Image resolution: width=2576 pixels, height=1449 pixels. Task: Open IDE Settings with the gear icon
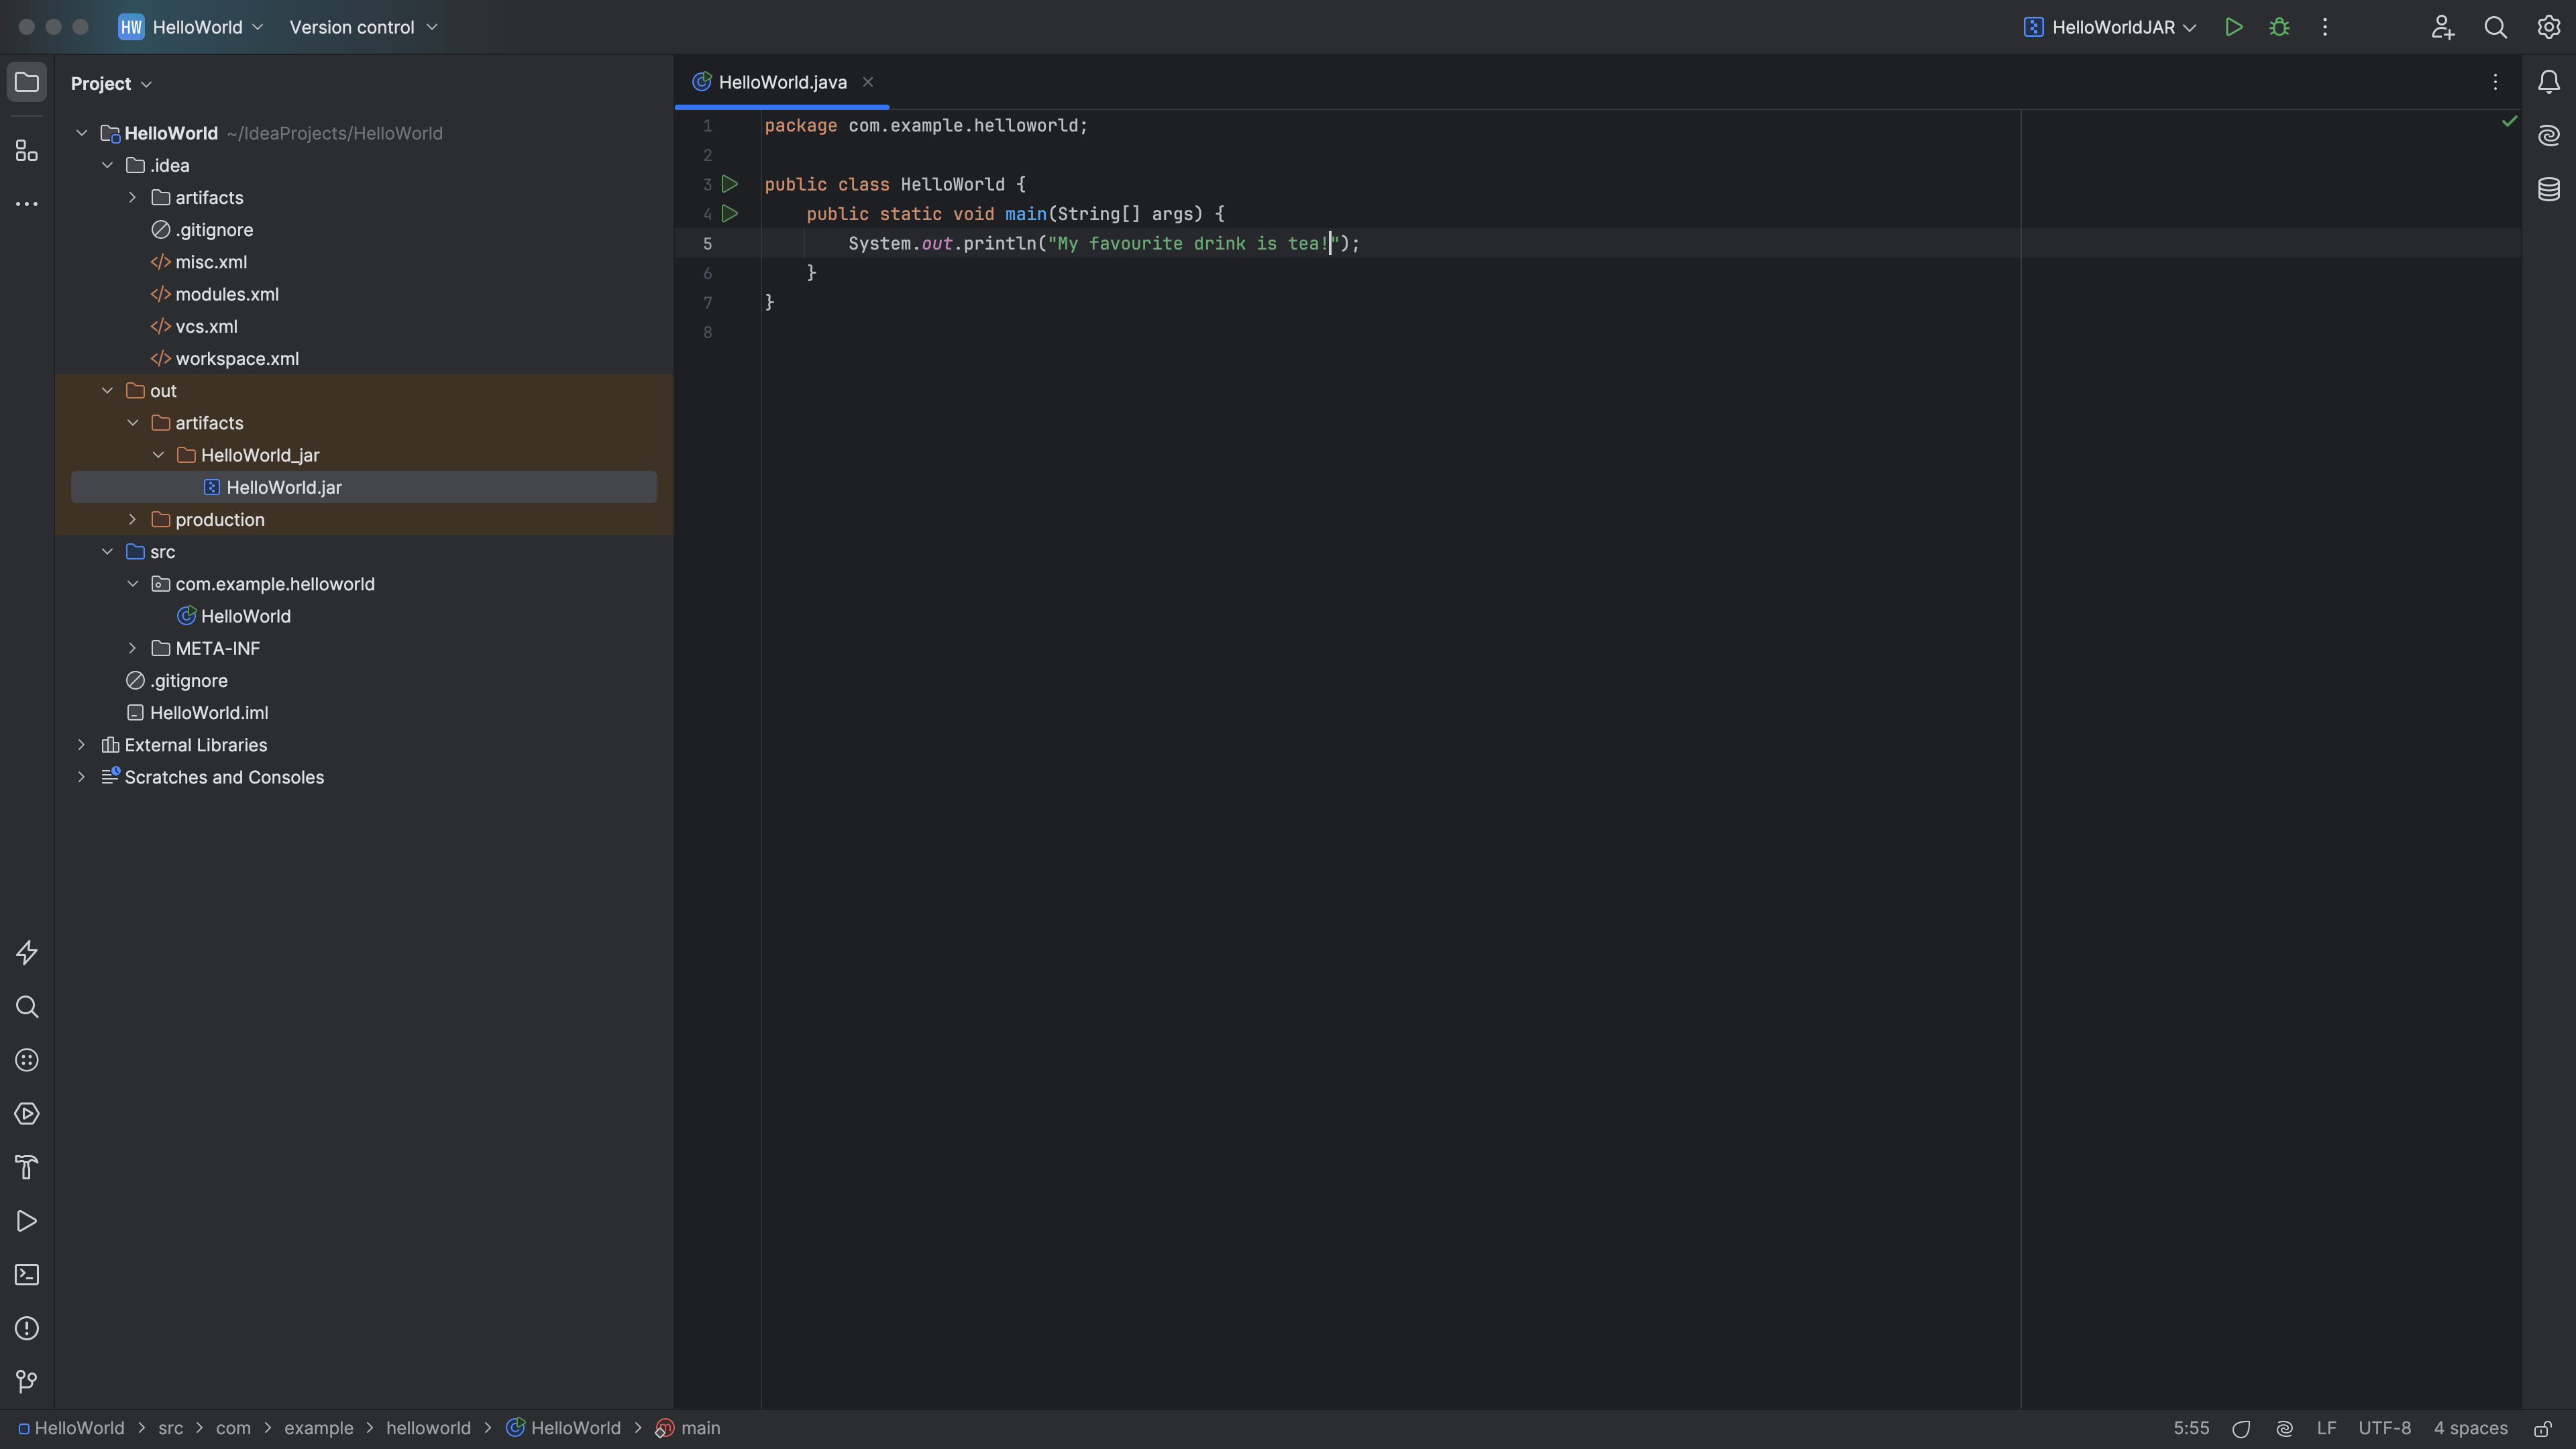point(2548,27)
